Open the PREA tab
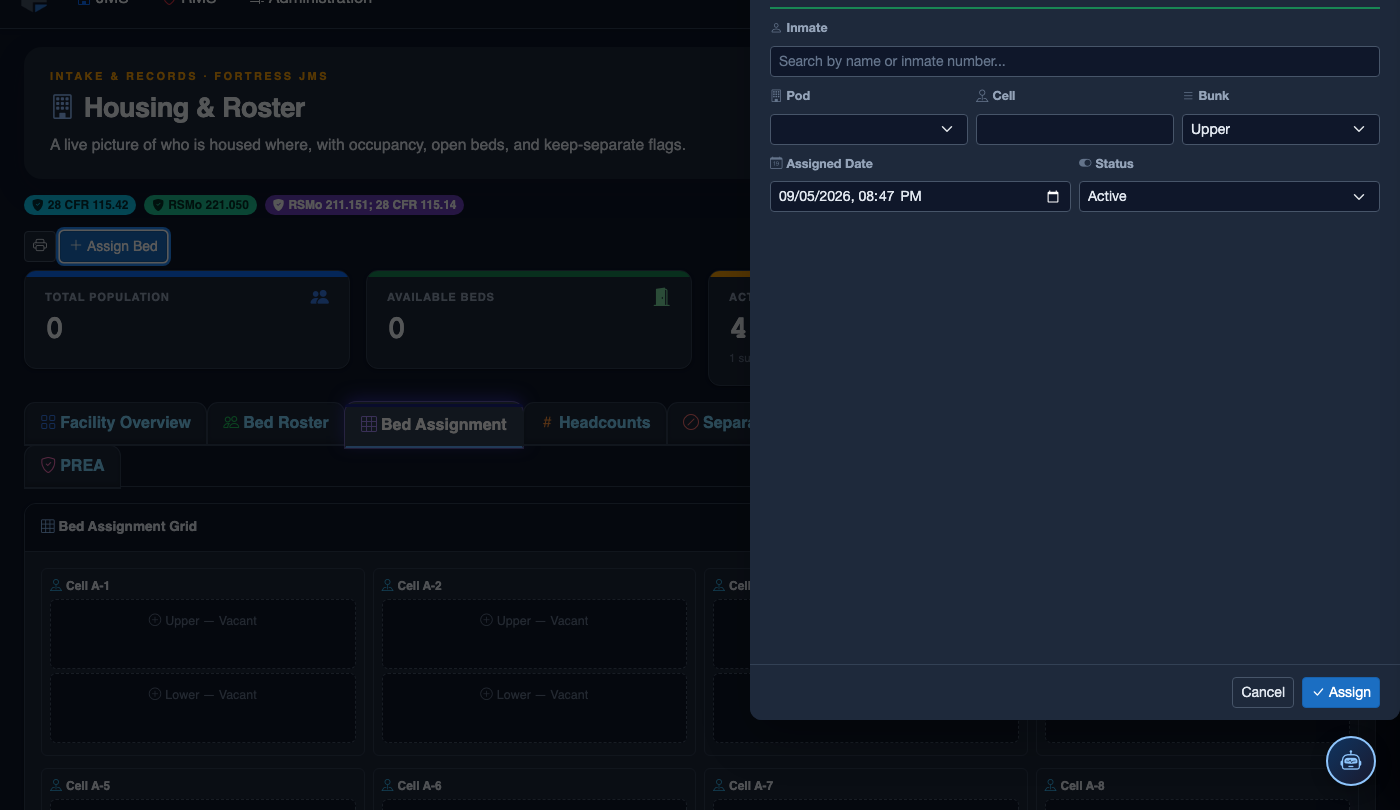This screenshot has height=810, width=1400. coord(72,465)
